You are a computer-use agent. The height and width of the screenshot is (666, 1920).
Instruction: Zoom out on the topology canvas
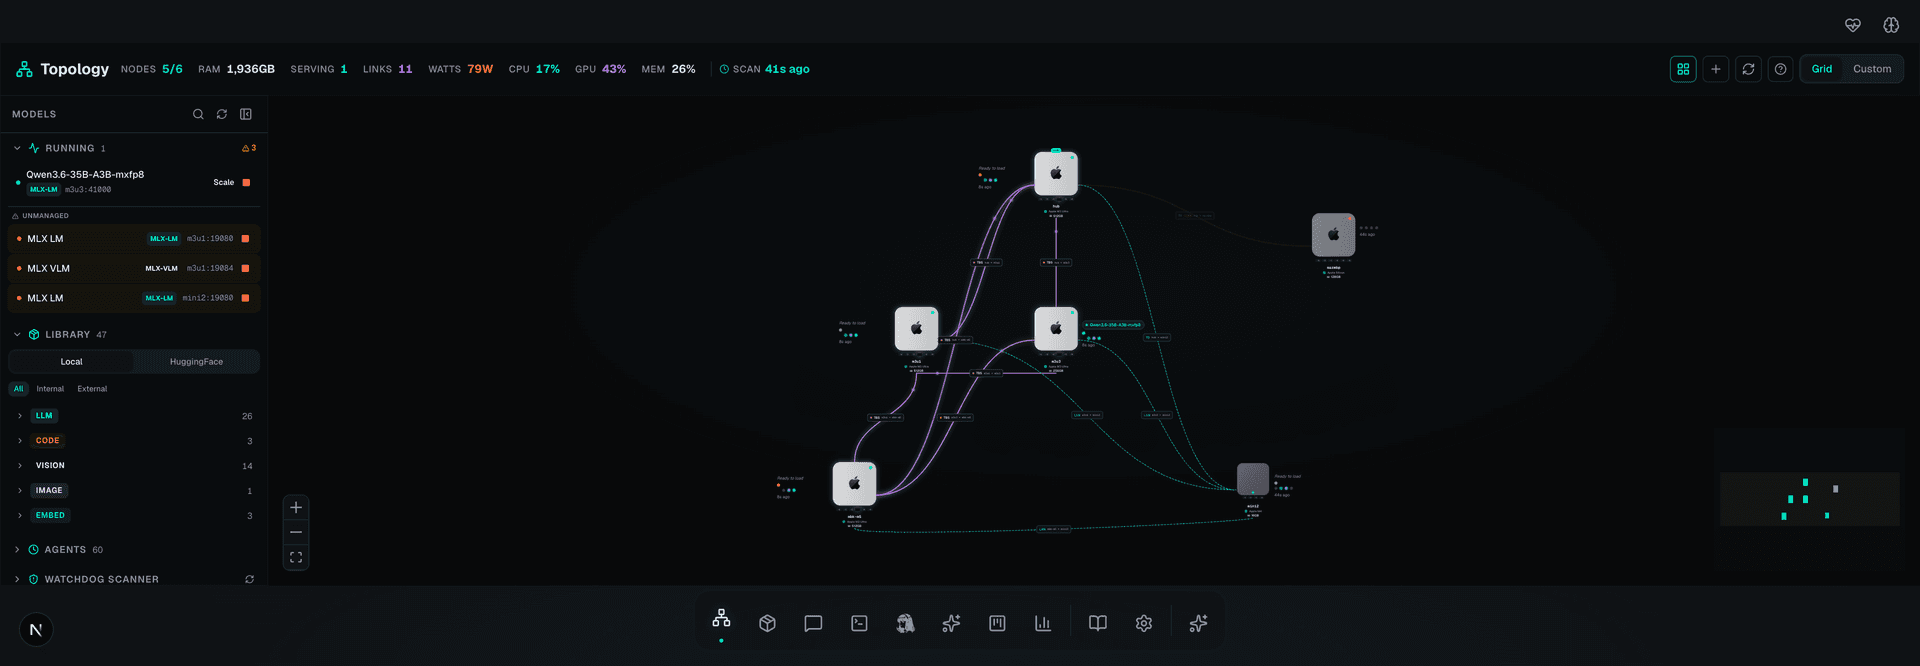click(296, 532)
